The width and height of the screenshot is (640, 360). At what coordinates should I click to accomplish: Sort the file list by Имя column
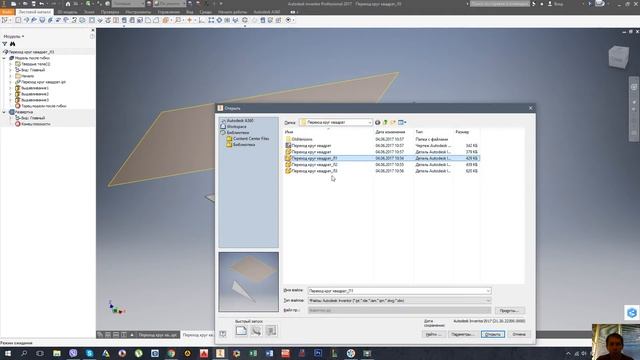pyautogui.click(x=289, y=132)
